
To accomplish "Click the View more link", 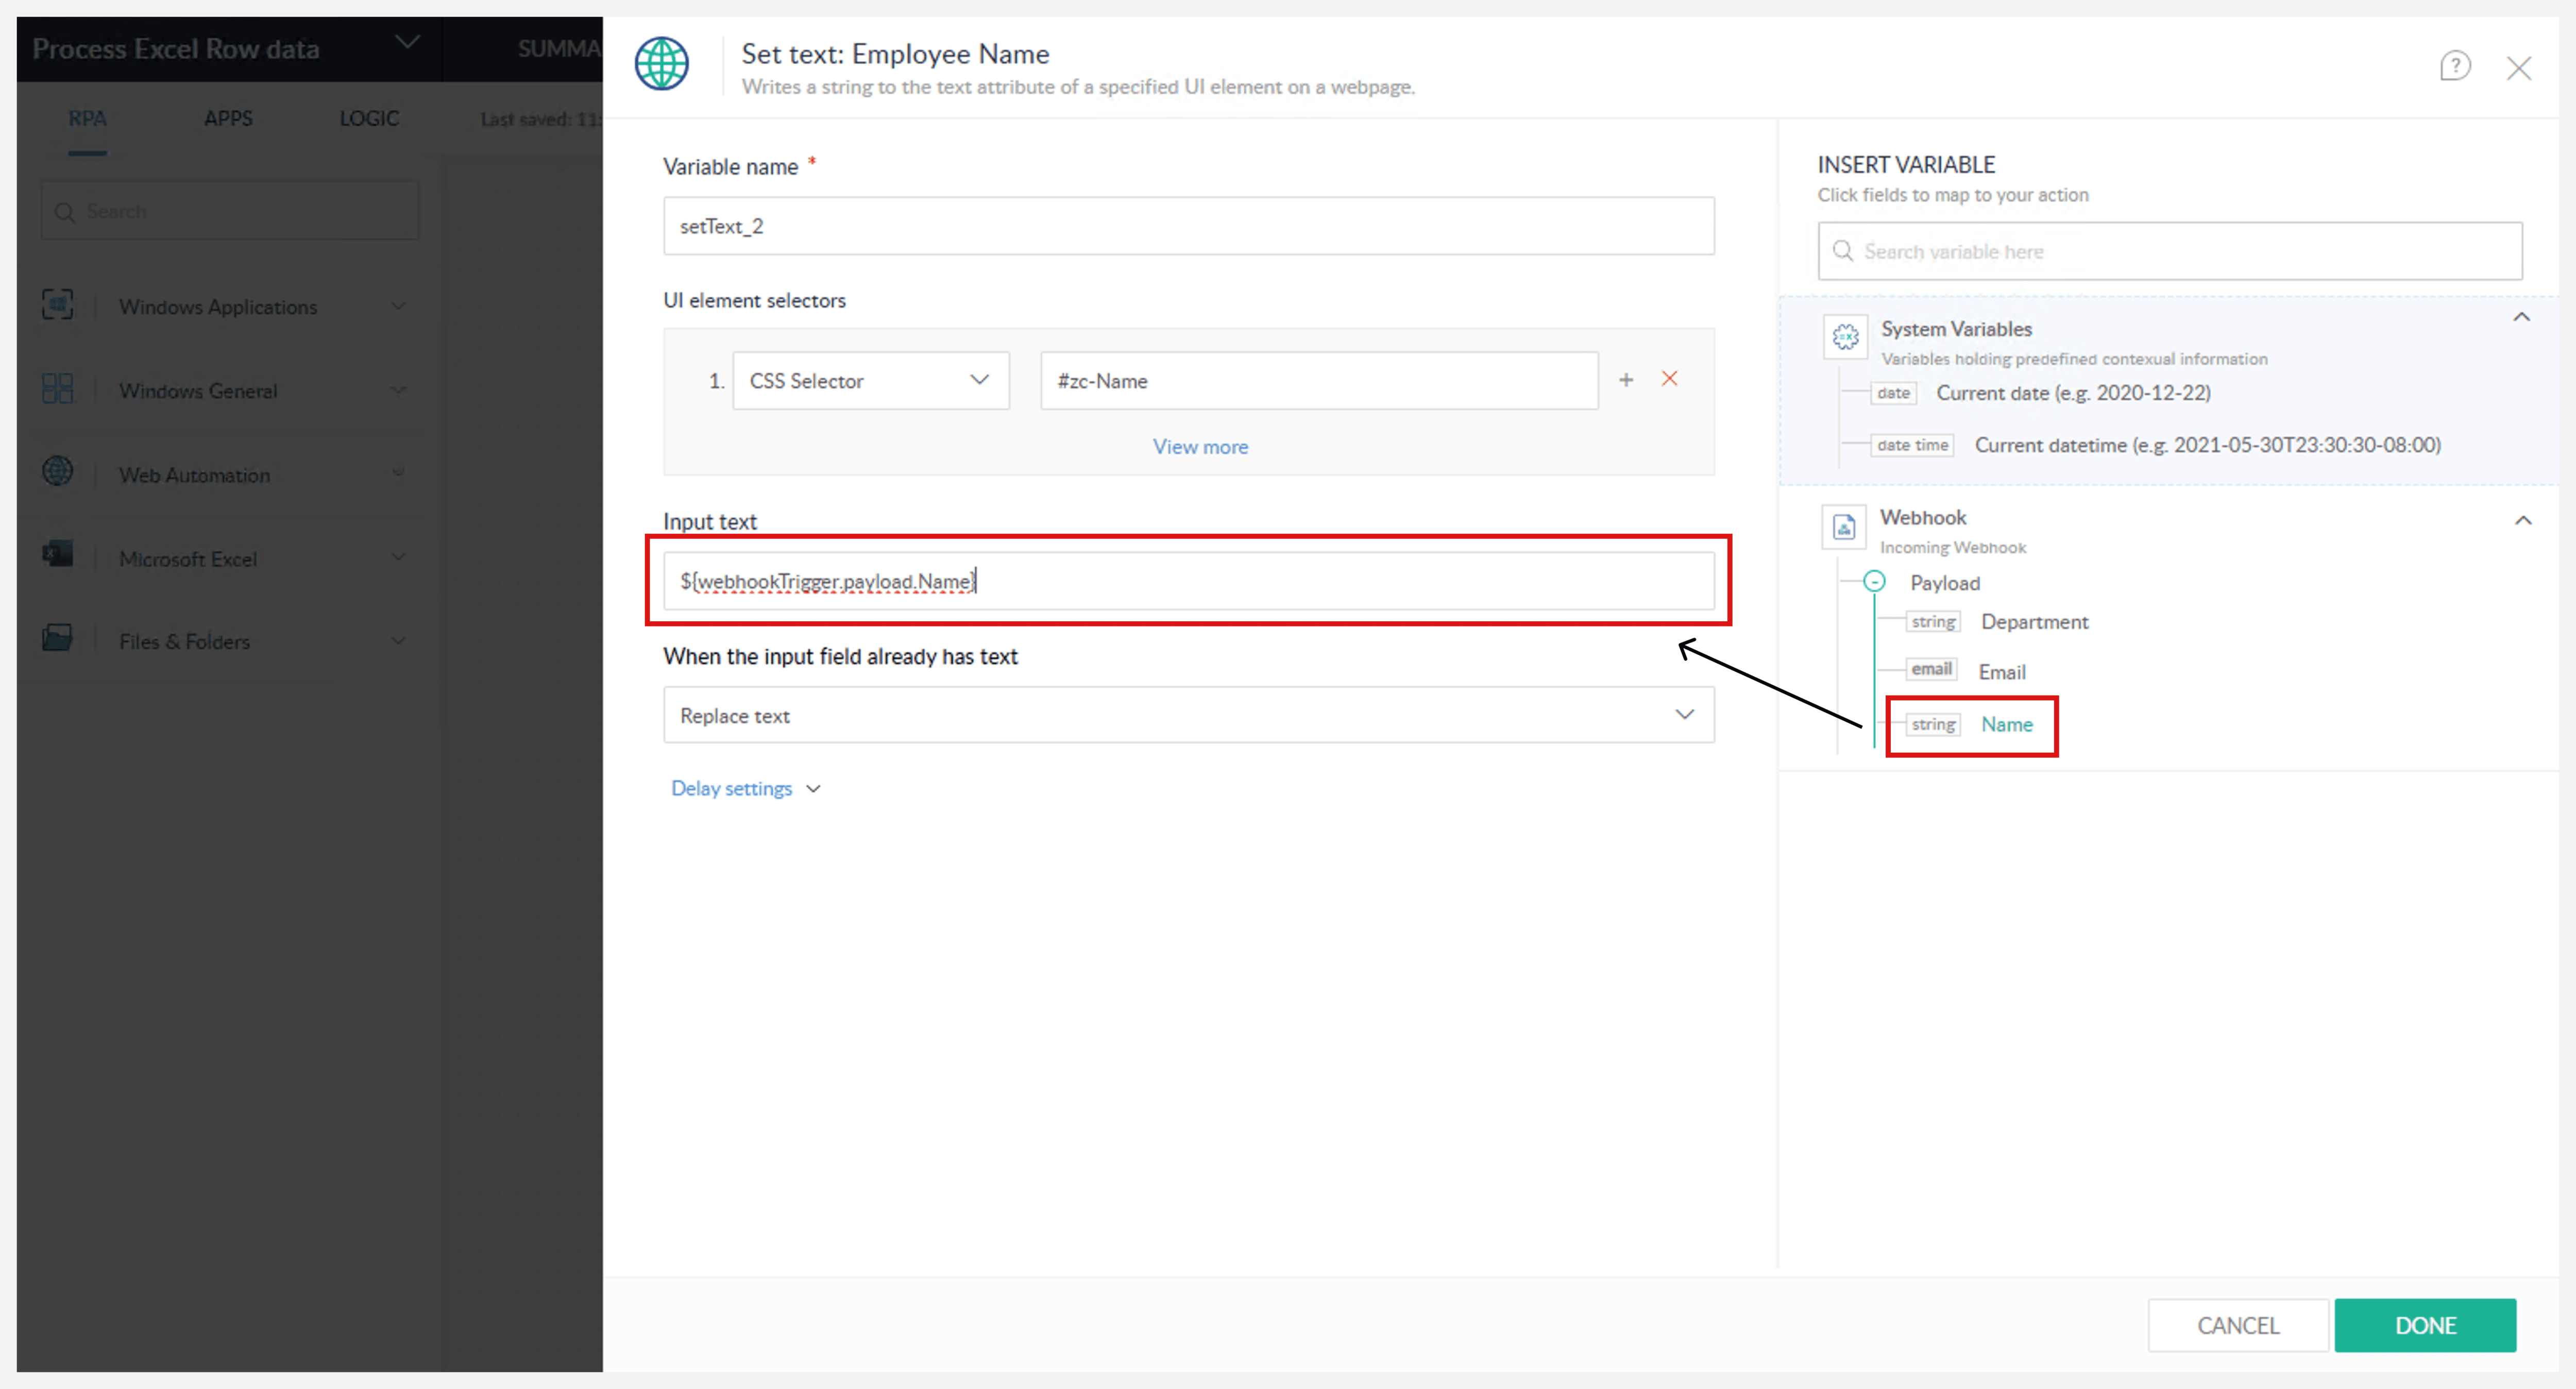I will pyautogui.click(x=1199, y=447).
